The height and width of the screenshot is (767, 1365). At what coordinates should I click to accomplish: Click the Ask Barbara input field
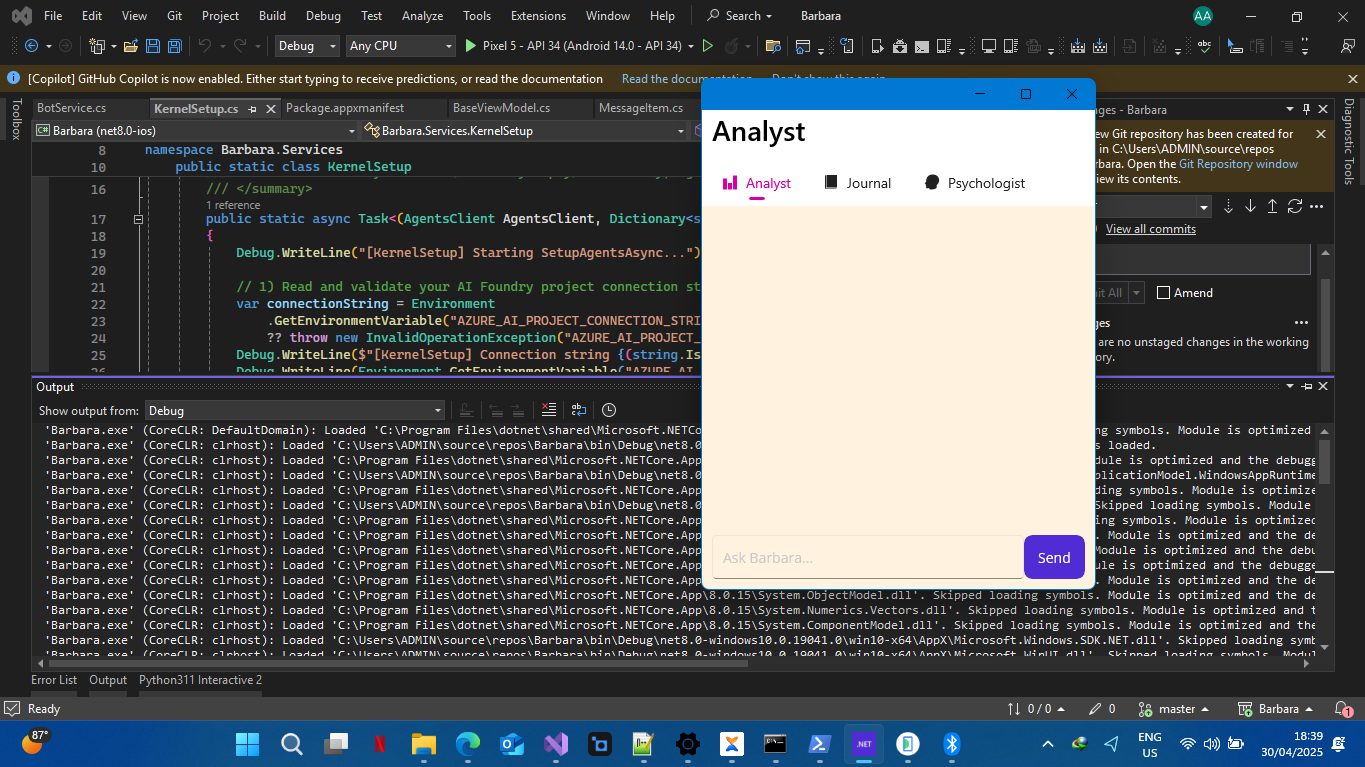coord(867,557)
